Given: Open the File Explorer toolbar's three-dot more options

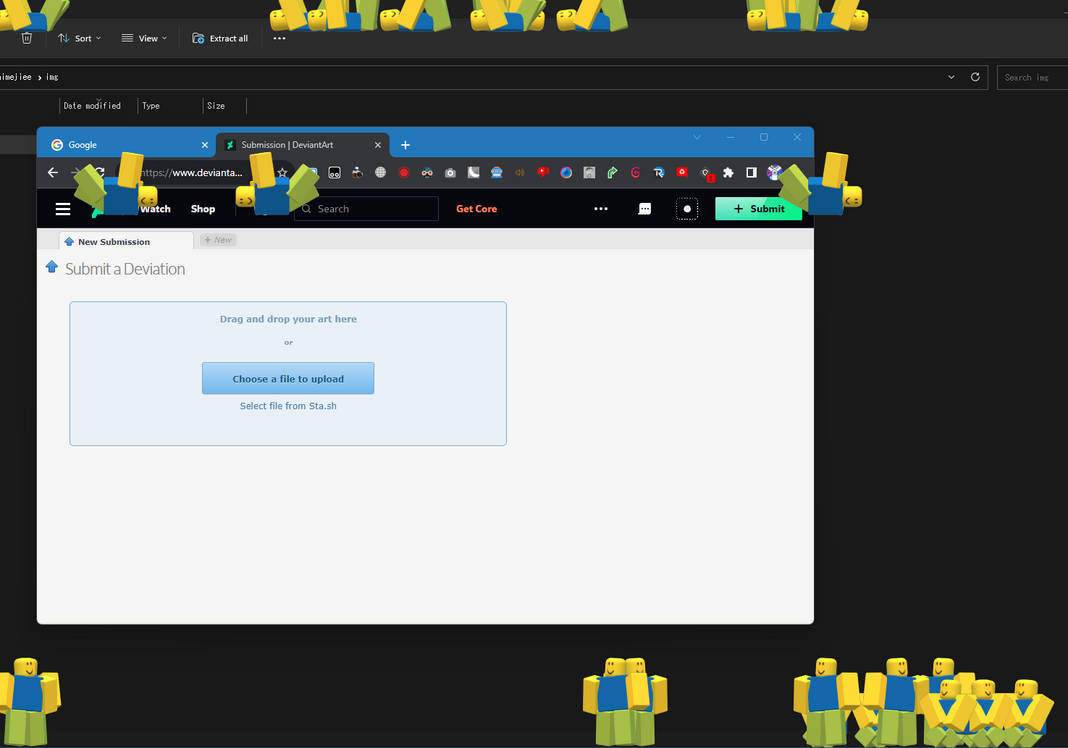Looking at the screenshot, I should (x=279, y=38).
